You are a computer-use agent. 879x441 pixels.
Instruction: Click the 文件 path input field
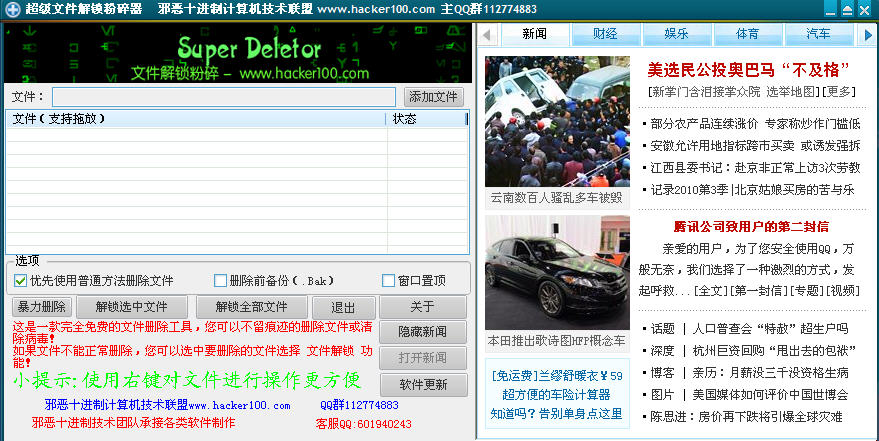pos(224,97)
